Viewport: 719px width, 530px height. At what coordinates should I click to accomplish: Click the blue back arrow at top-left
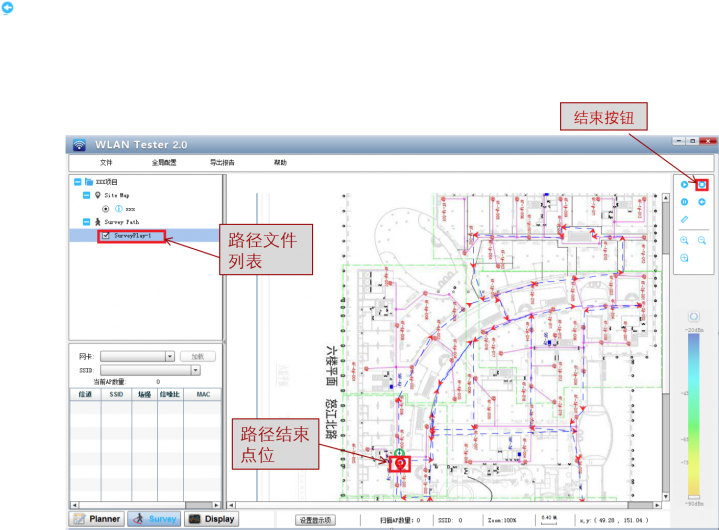7,8
